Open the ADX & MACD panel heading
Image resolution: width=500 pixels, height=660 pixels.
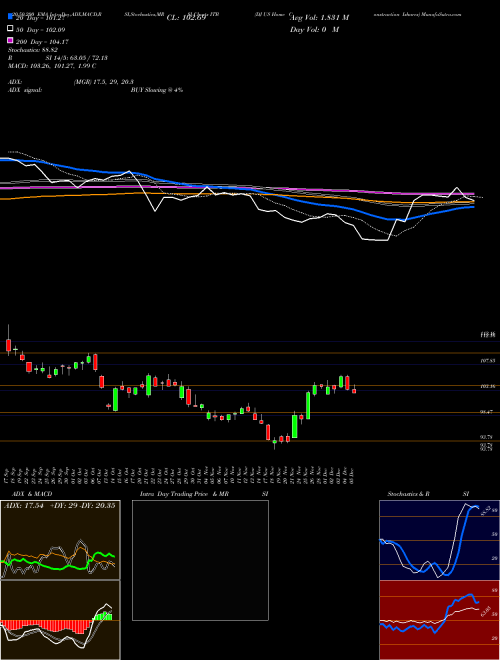pos(32,494)
